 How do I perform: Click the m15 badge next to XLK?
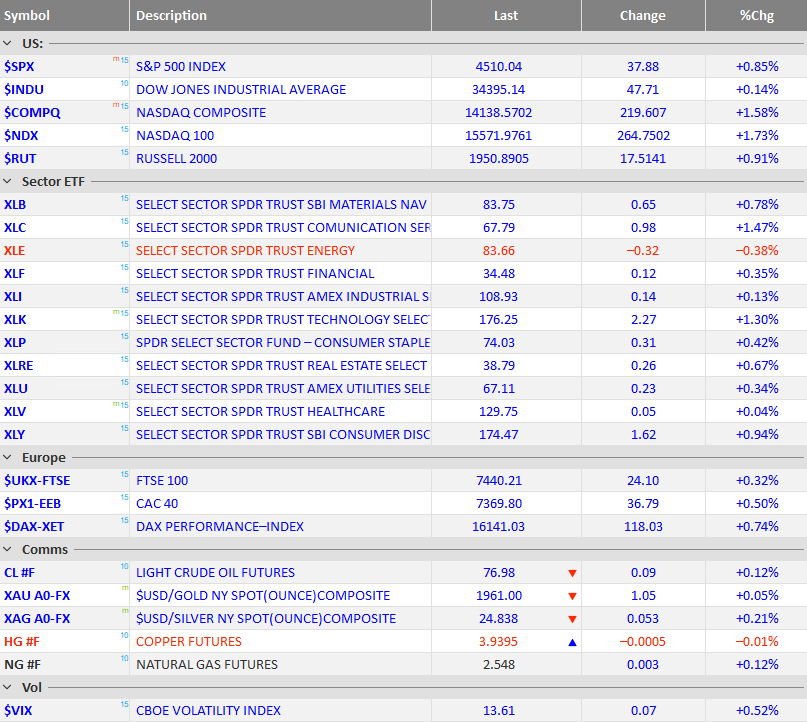tap(120, 312)
